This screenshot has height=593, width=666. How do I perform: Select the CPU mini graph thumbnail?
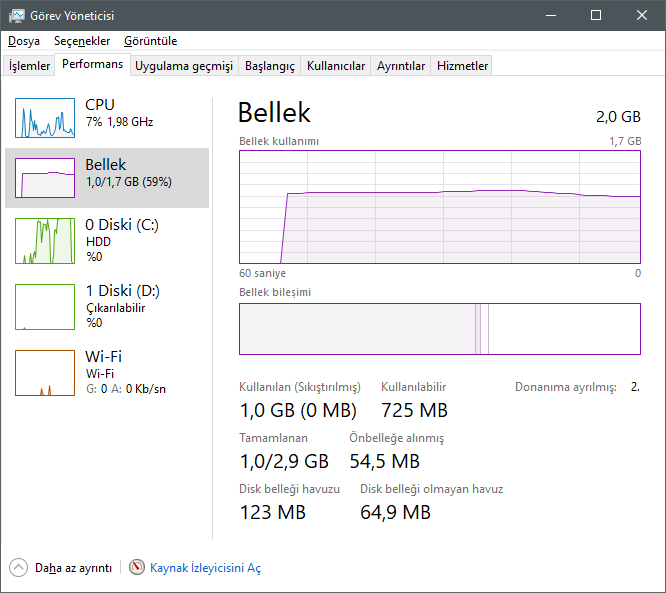click(45, 118)
